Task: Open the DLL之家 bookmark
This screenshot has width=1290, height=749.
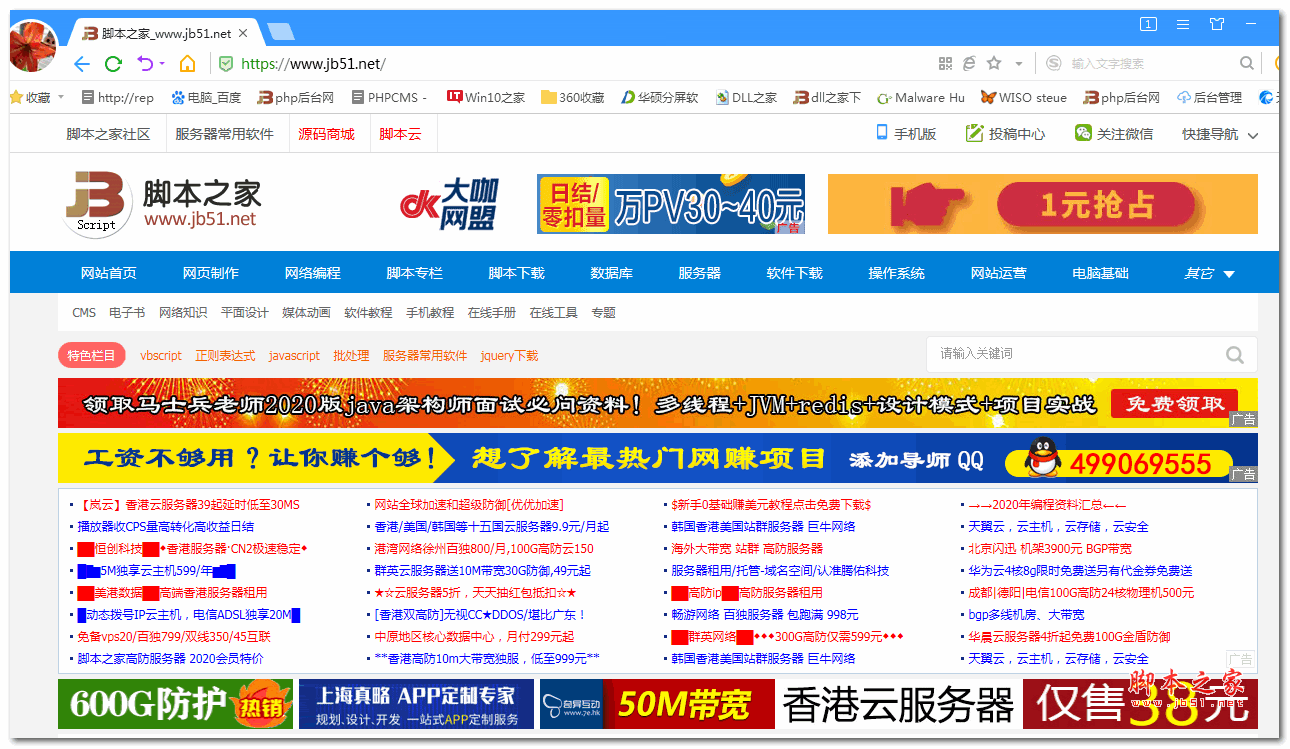Action: point(746,97)
